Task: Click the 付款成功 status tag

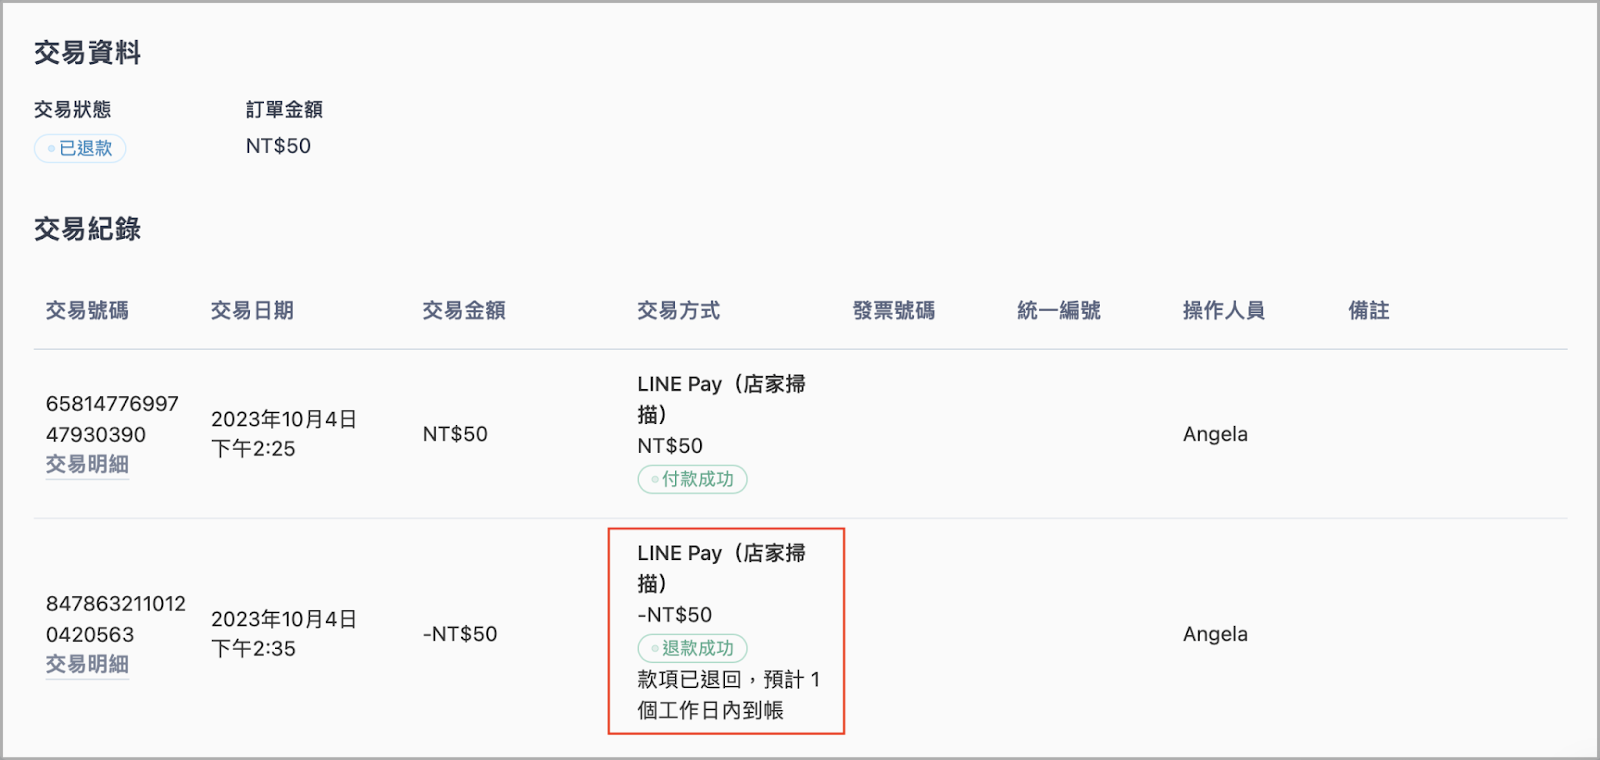Action: (692, 479)
